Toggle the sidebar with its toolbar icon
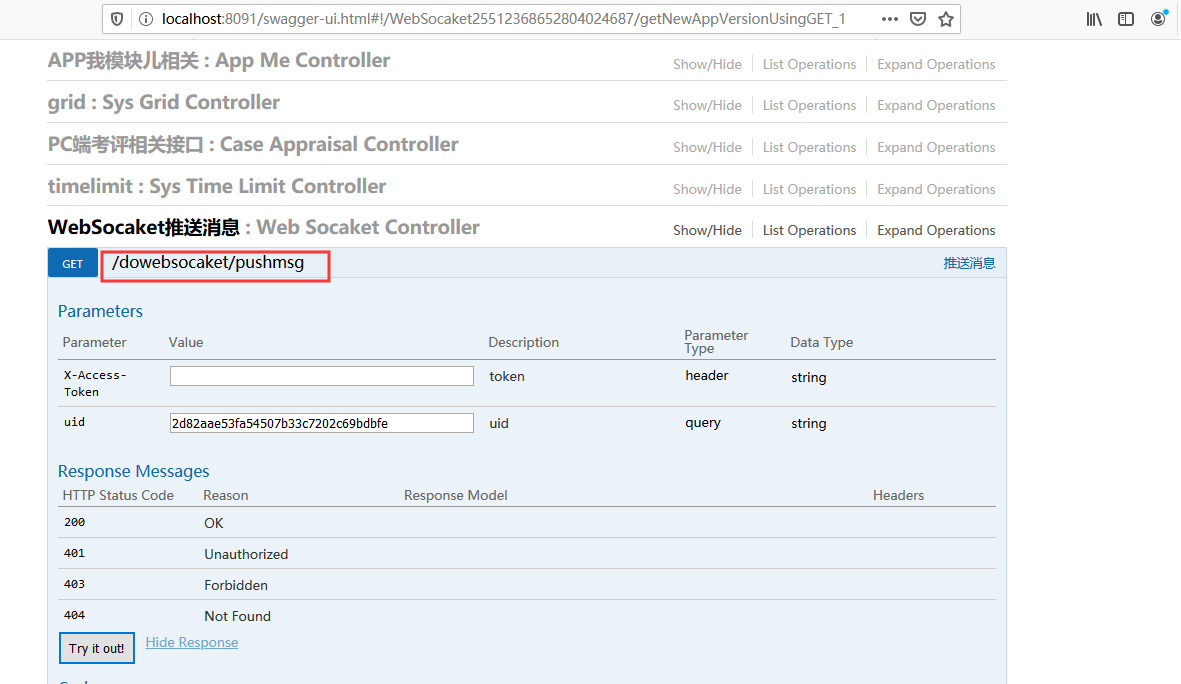Viewport: 1181px width, 684px height. (1125, 18)
